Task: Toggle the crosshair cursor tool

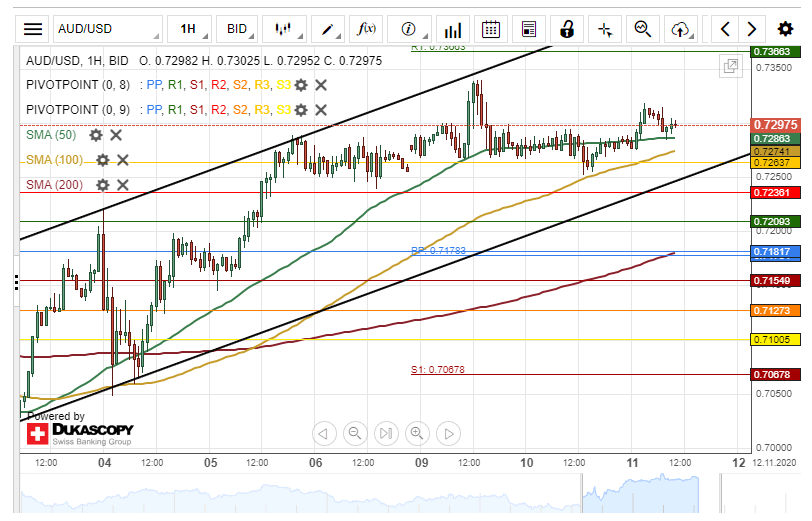Action: point(605,29)
